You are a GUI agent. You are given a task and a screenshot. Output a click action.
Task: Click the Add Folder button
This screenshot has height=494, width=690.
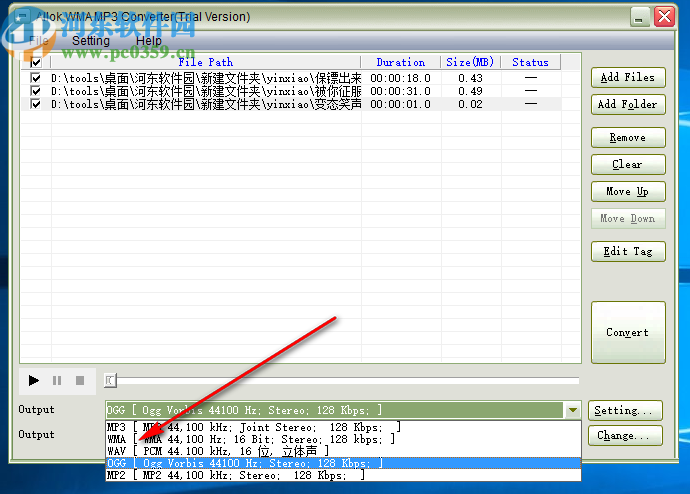point(628,105)
